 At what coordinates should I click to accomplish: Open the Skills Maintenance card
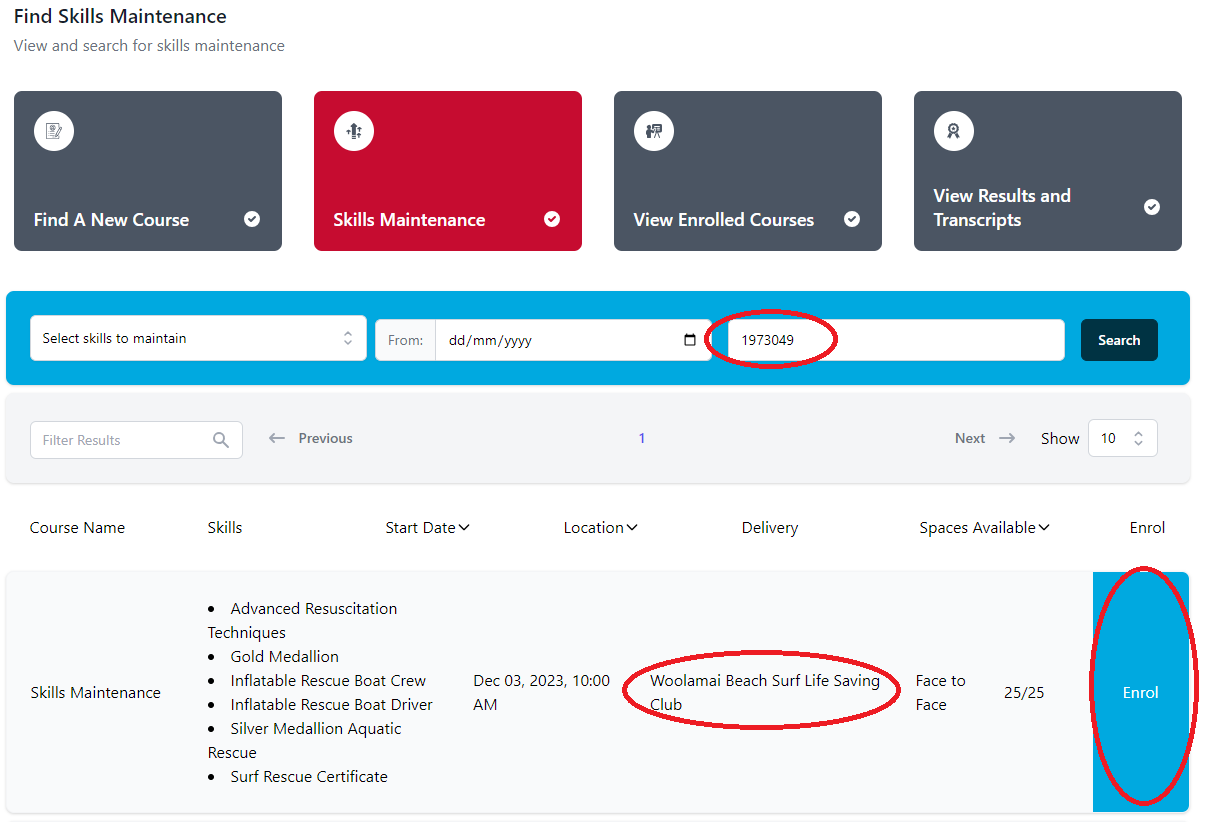[448, 171]
